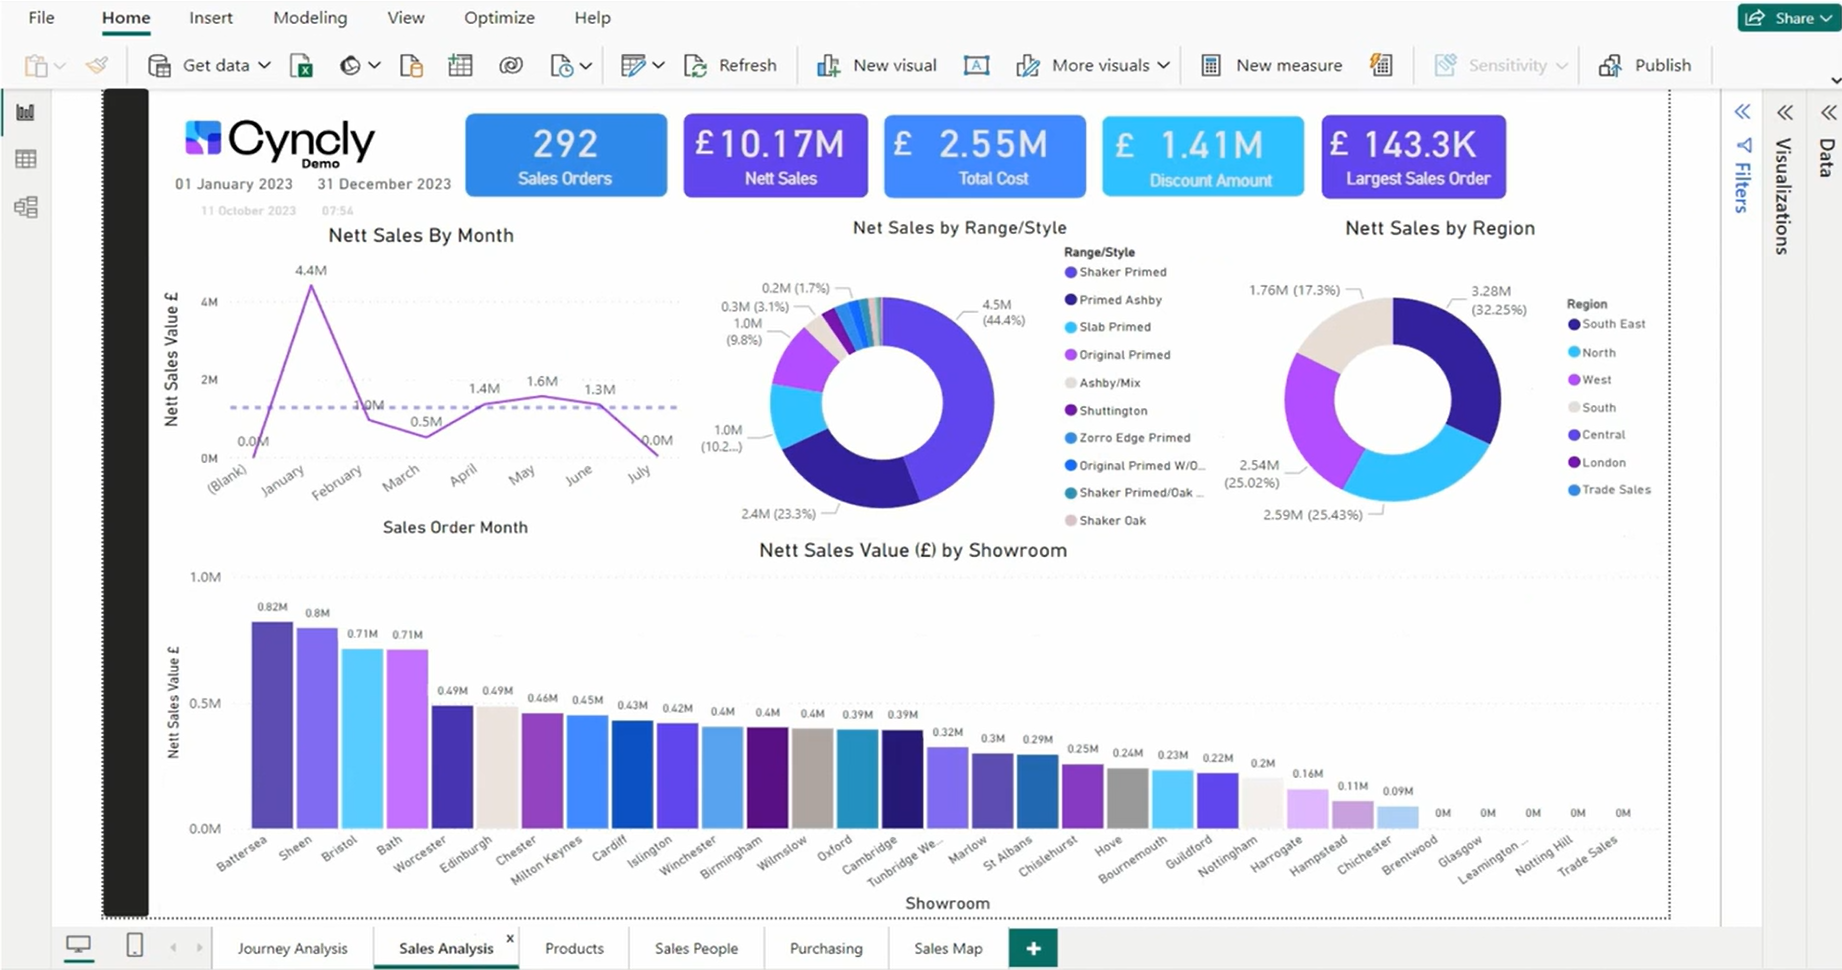Click the Publish button label
Image resolution: width=1842 pixels, height=970 pixels.
click(1663, 66)
